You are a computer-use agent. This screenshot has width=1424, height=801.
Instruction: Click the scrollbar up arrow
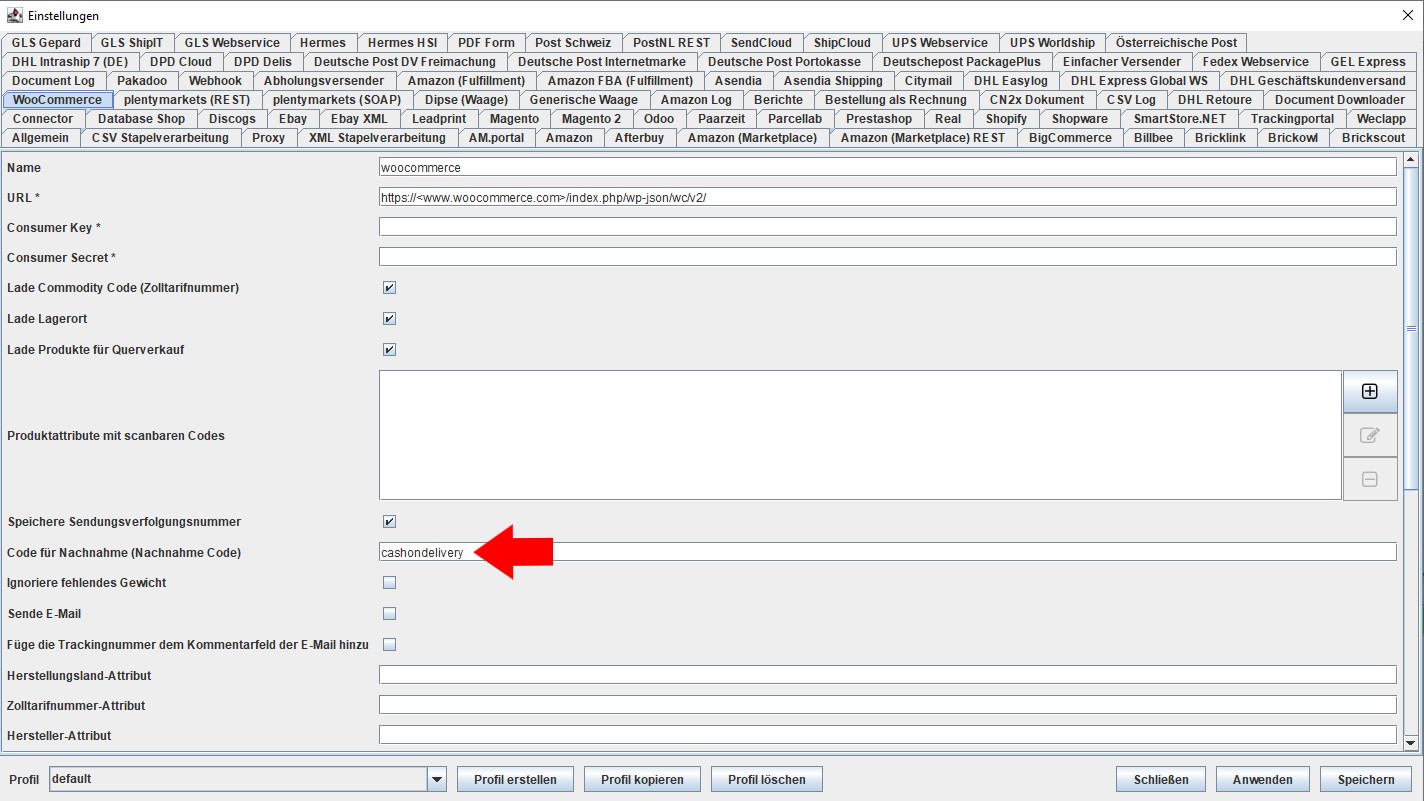coord(1411,159)
